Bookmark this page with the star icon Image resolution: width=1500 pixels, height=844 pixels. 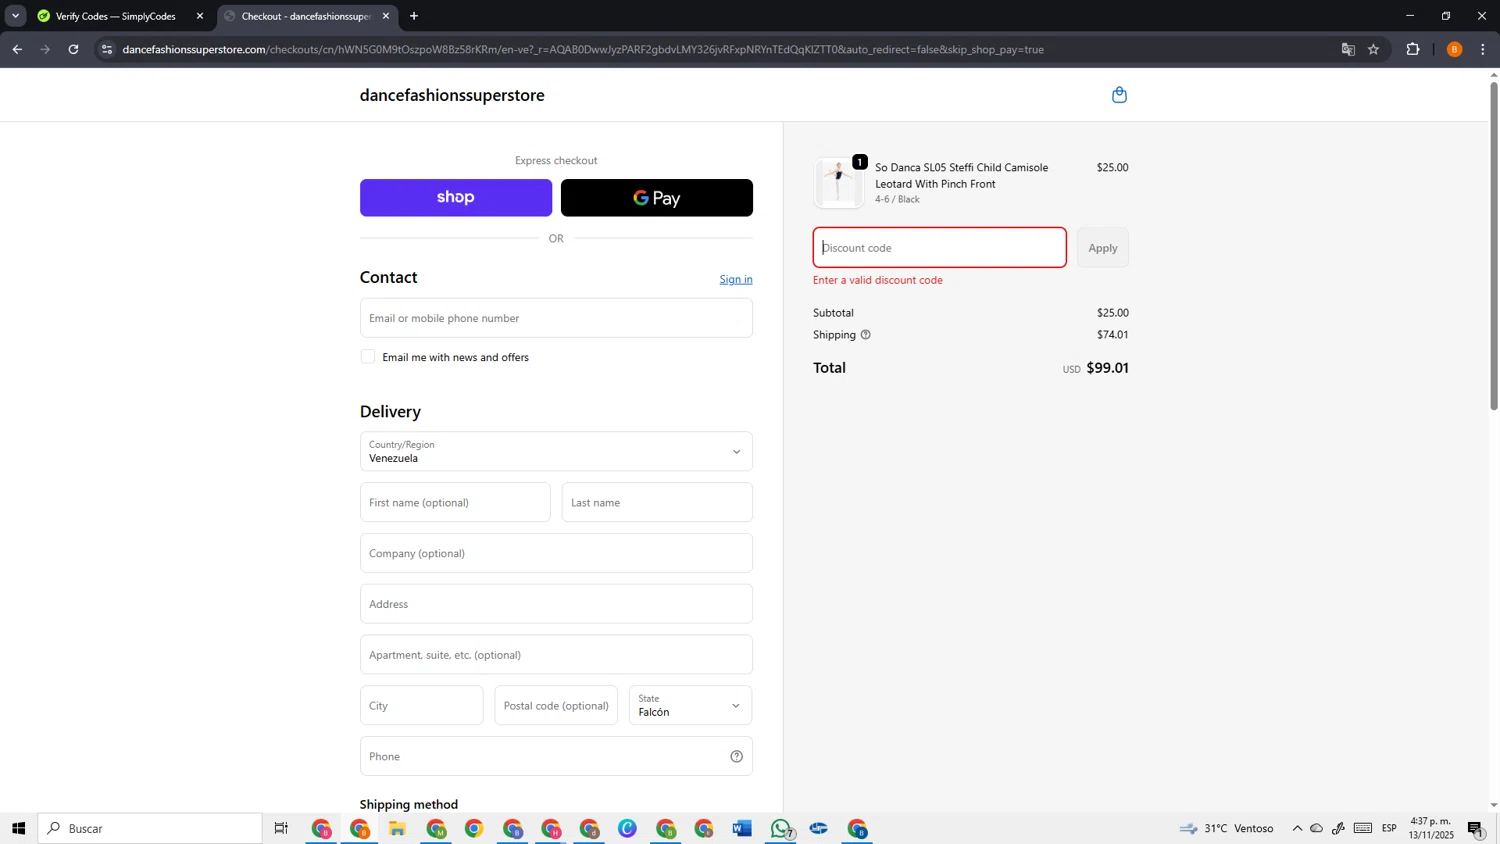point(1373,49)
